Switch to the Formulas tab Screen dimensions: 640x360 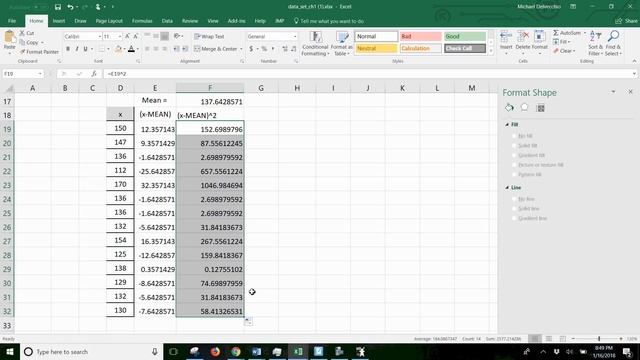(x=142, y=21)
